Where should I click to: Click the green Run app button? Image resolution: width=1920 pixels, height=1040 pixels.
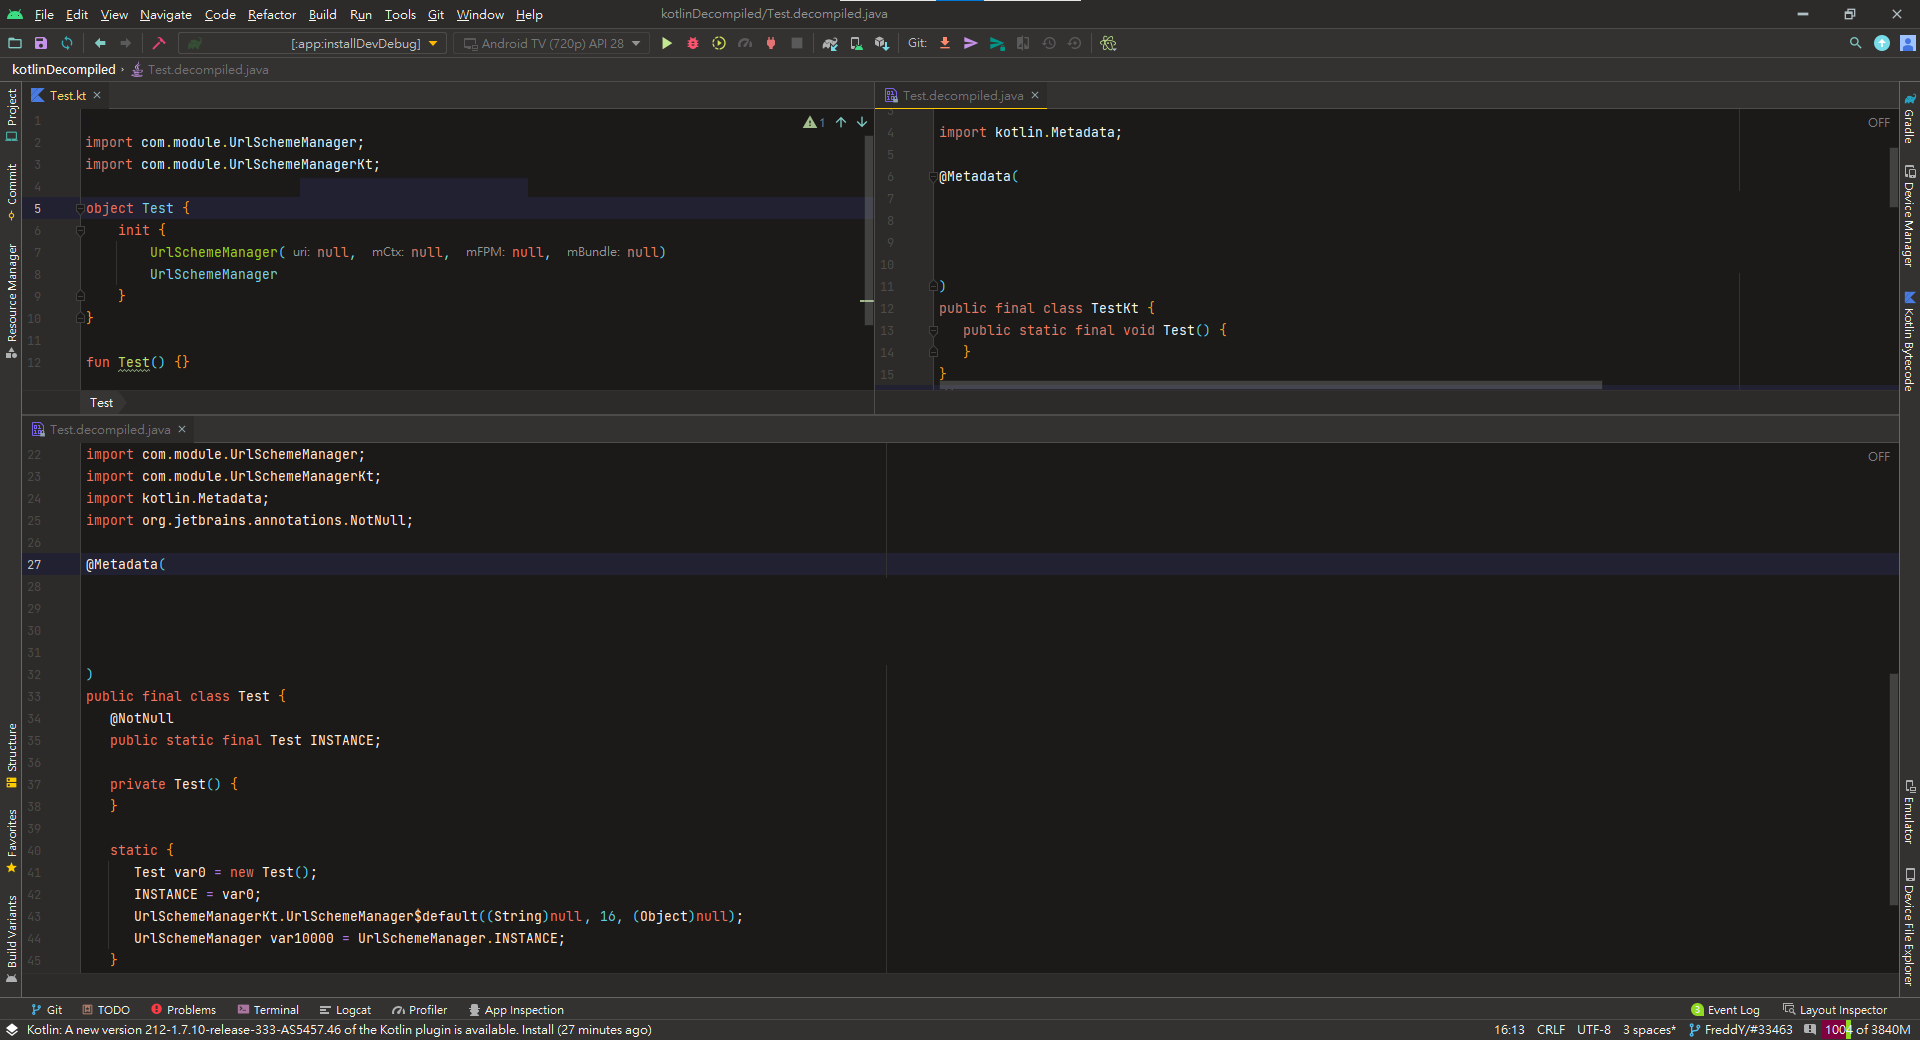pos(667,43)
